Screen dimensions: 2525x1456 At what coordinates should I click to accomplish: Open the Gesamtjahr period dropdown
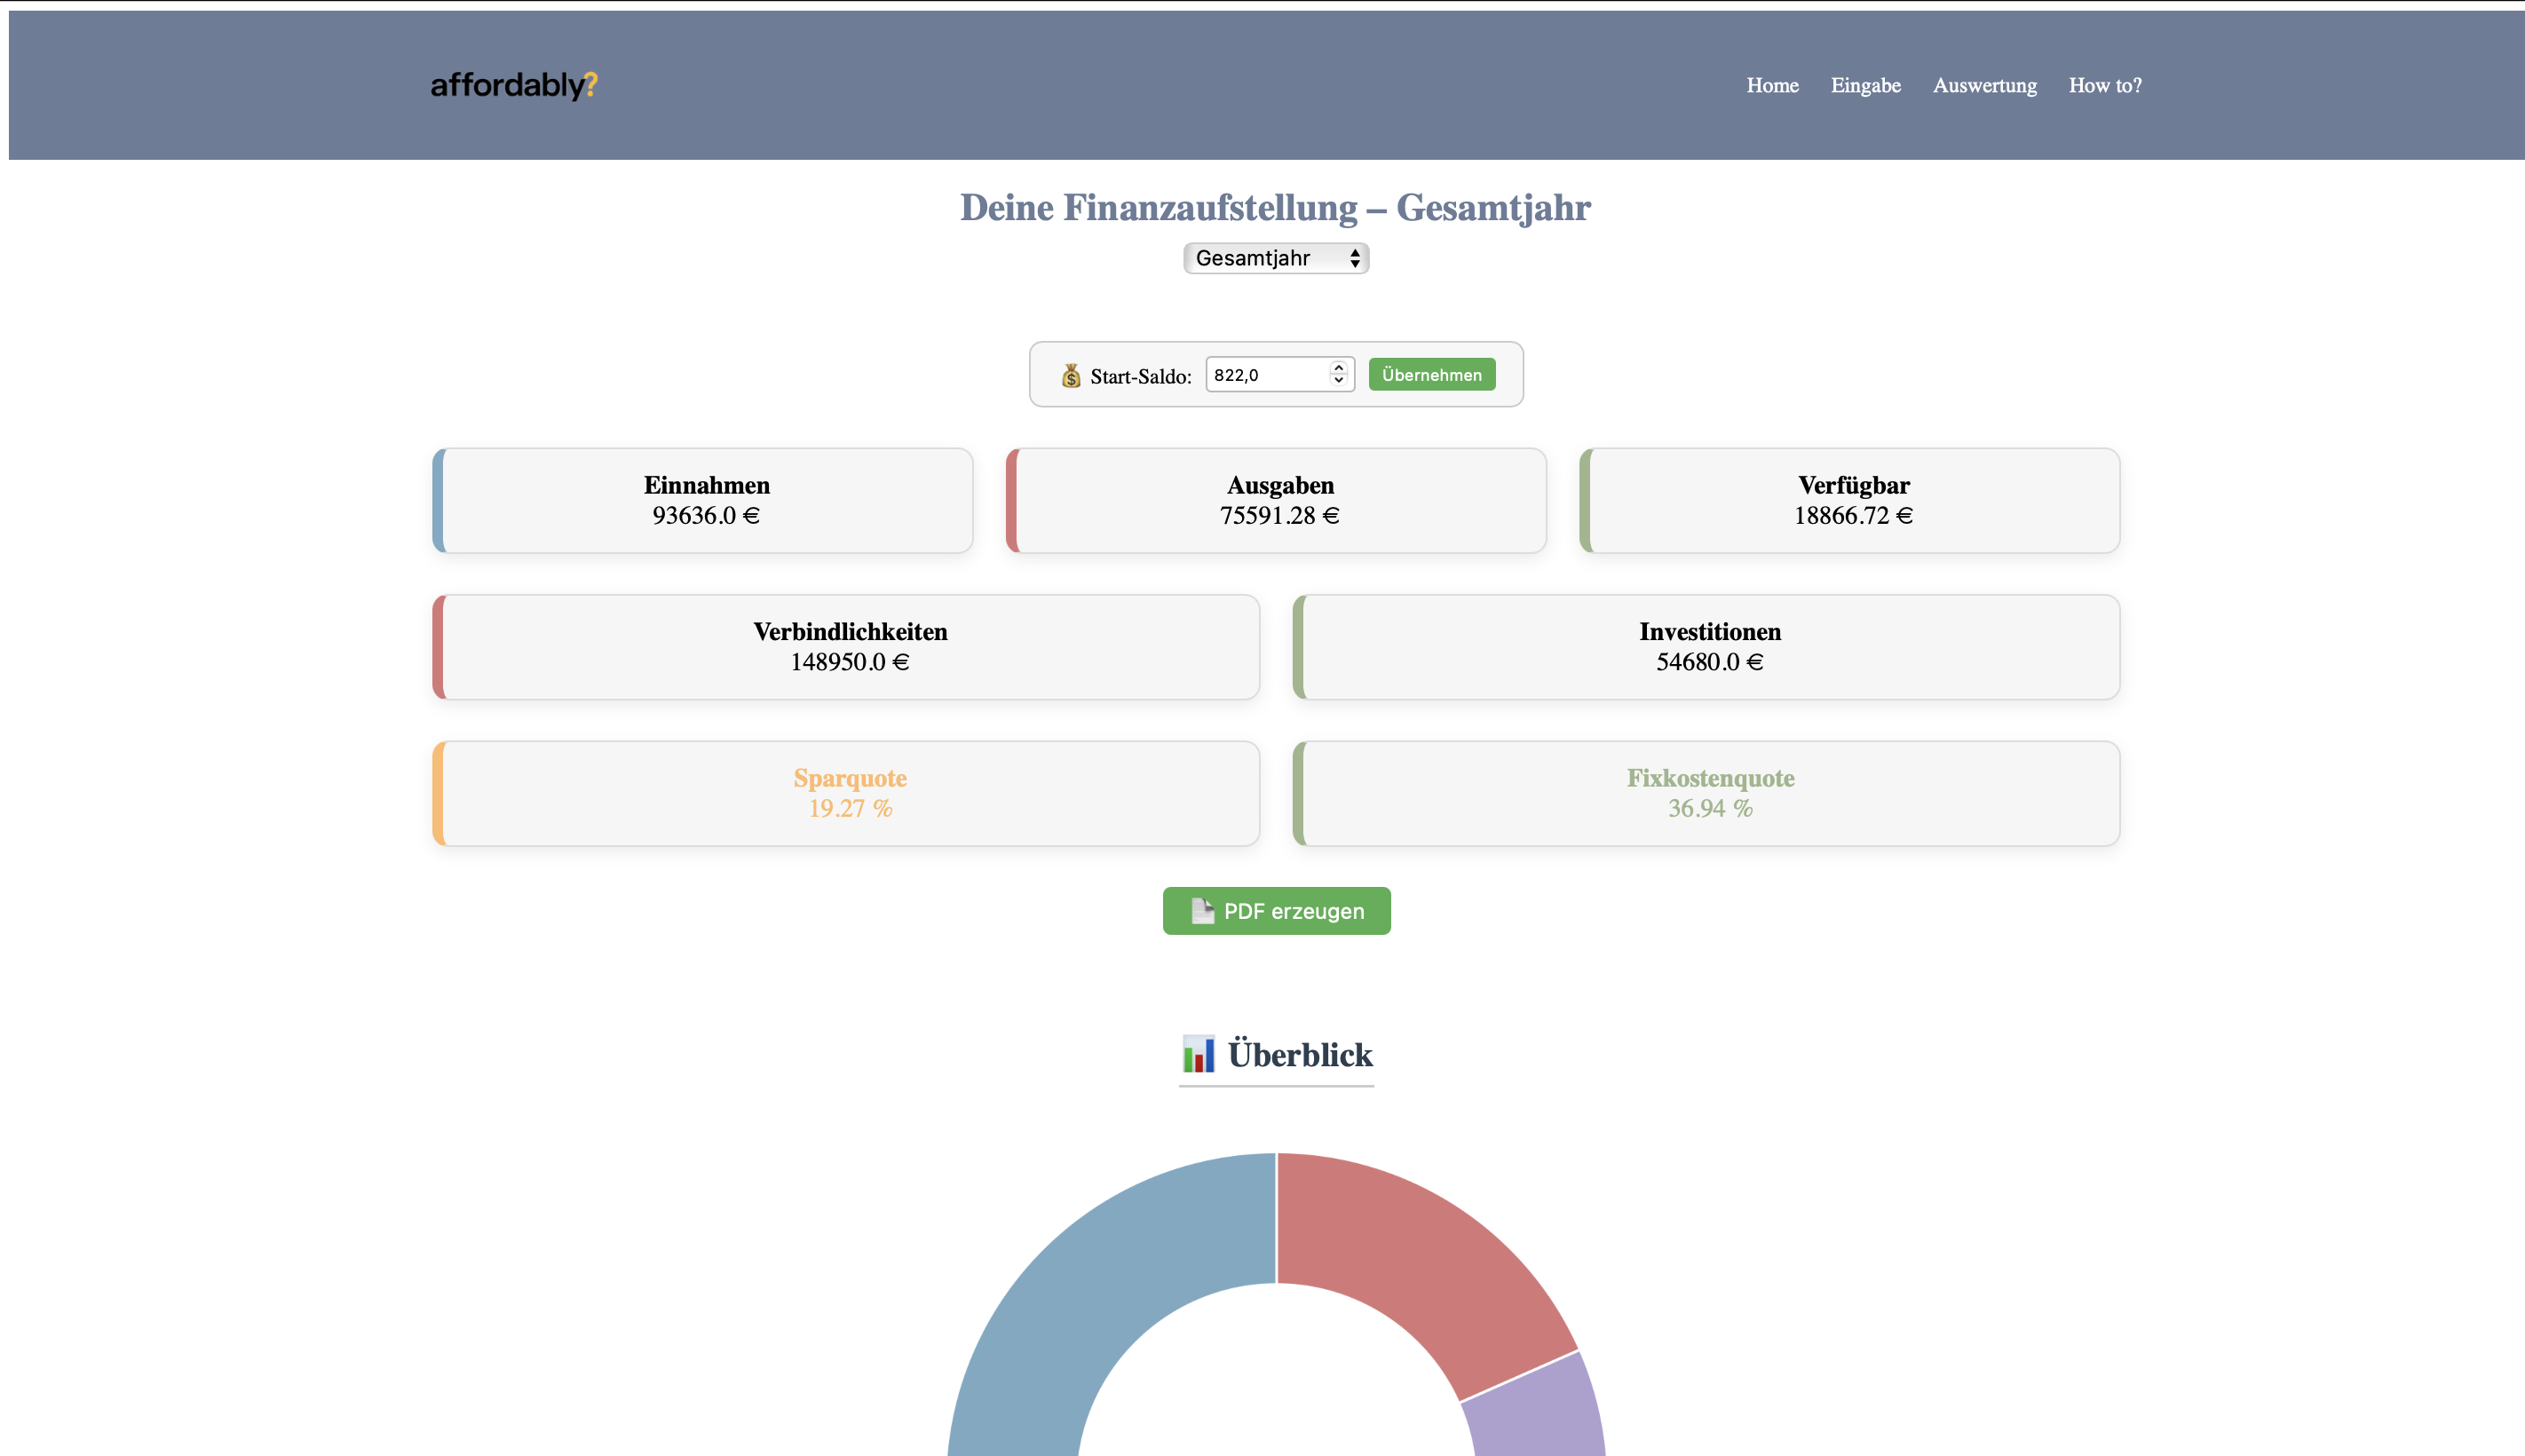click(x=1275, y=258)
